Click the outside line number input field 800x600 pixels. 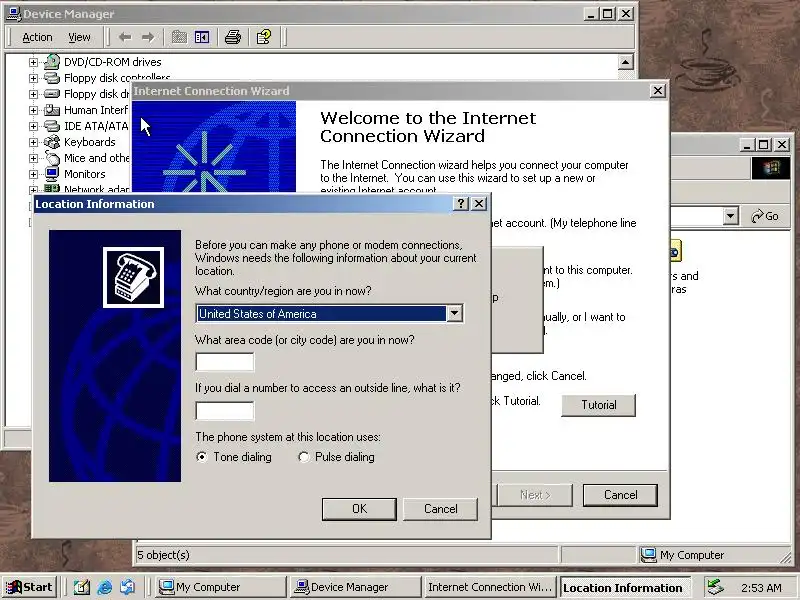point(224,411)
